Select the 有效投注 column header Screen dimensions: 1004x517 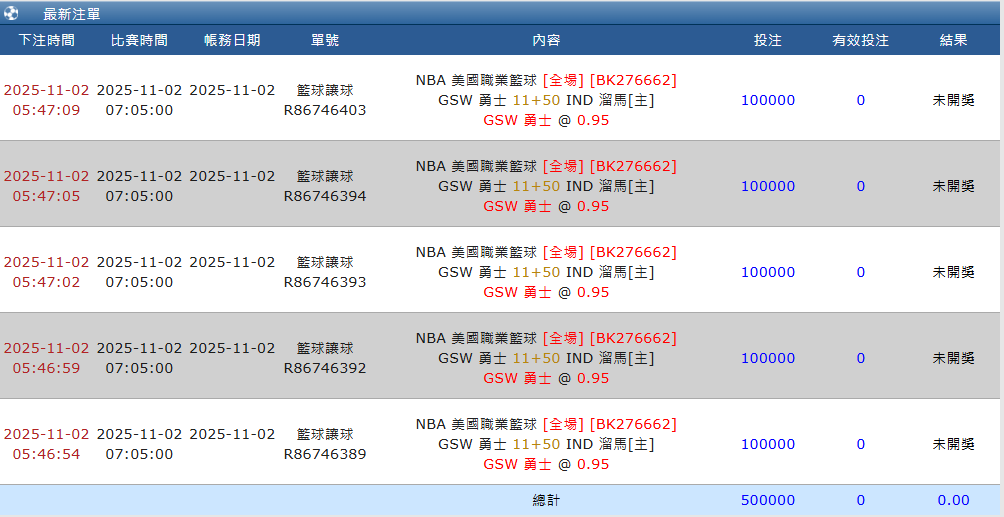point(861,40)
